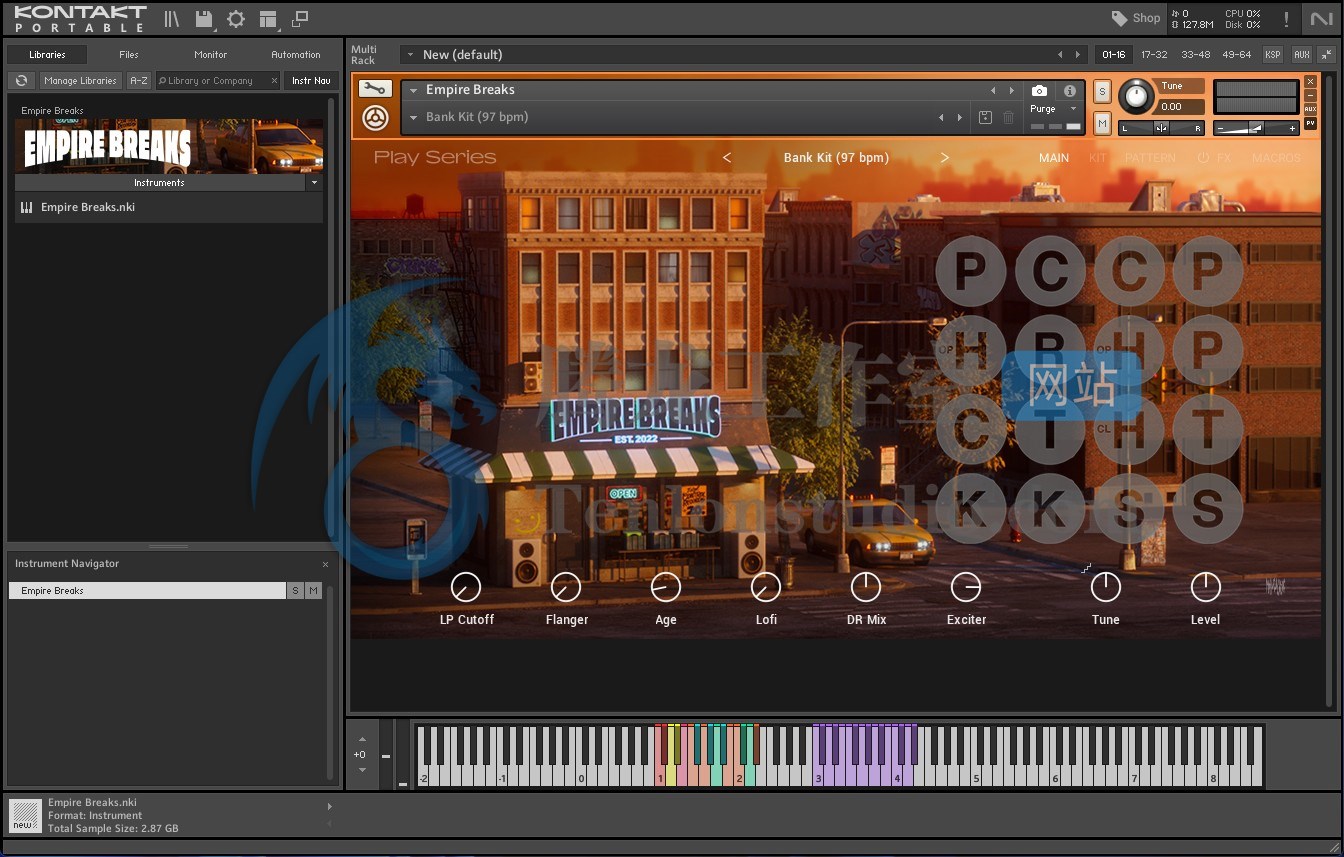This screenshot has width=1344, height=857.
Task: Click the LP Cutoff knob
Action: tap(466, 587)
